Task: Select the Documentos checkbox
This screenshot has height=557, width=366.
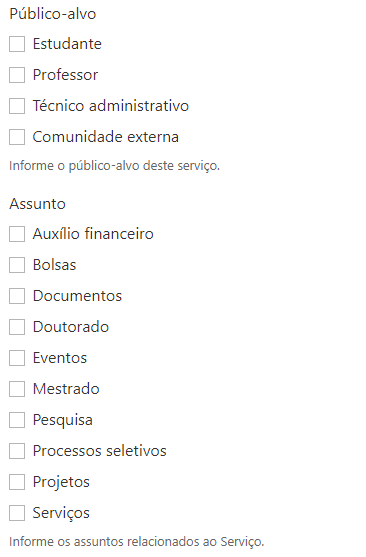Action: 17,296
